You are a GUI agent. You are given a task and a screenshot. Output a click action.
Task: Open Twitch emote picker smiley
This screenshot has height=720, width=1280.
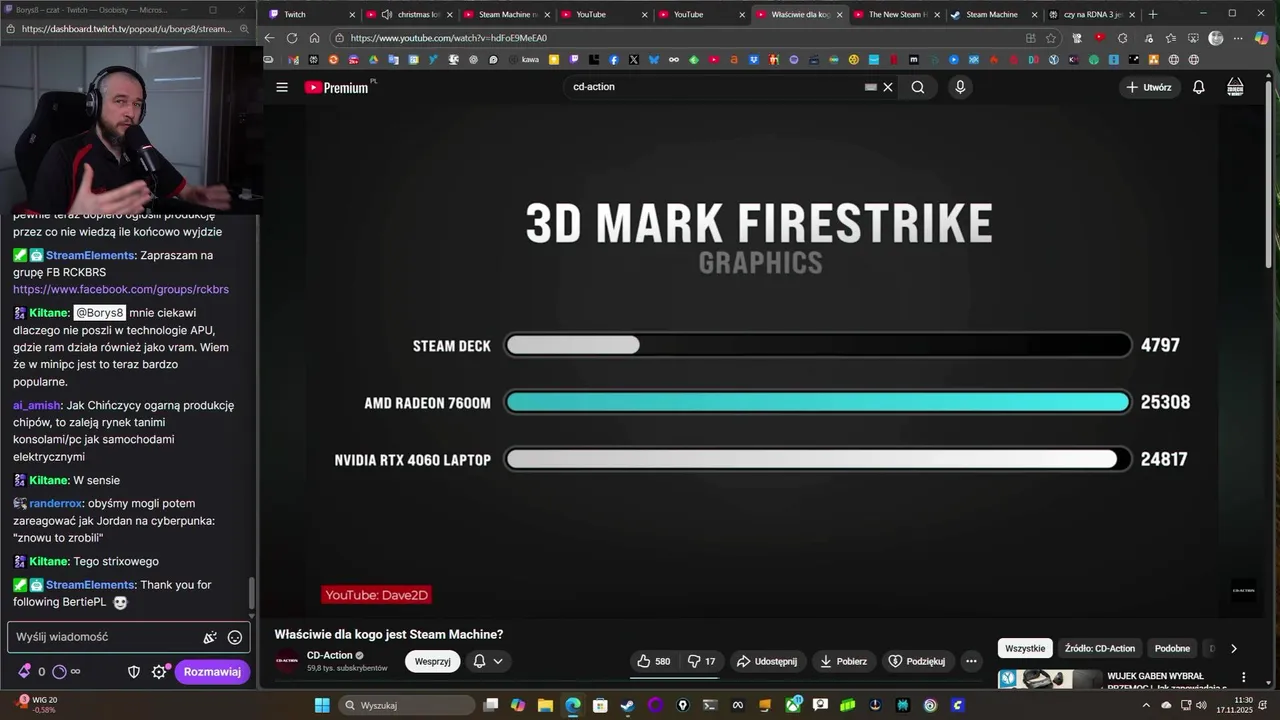click(235, 637)
